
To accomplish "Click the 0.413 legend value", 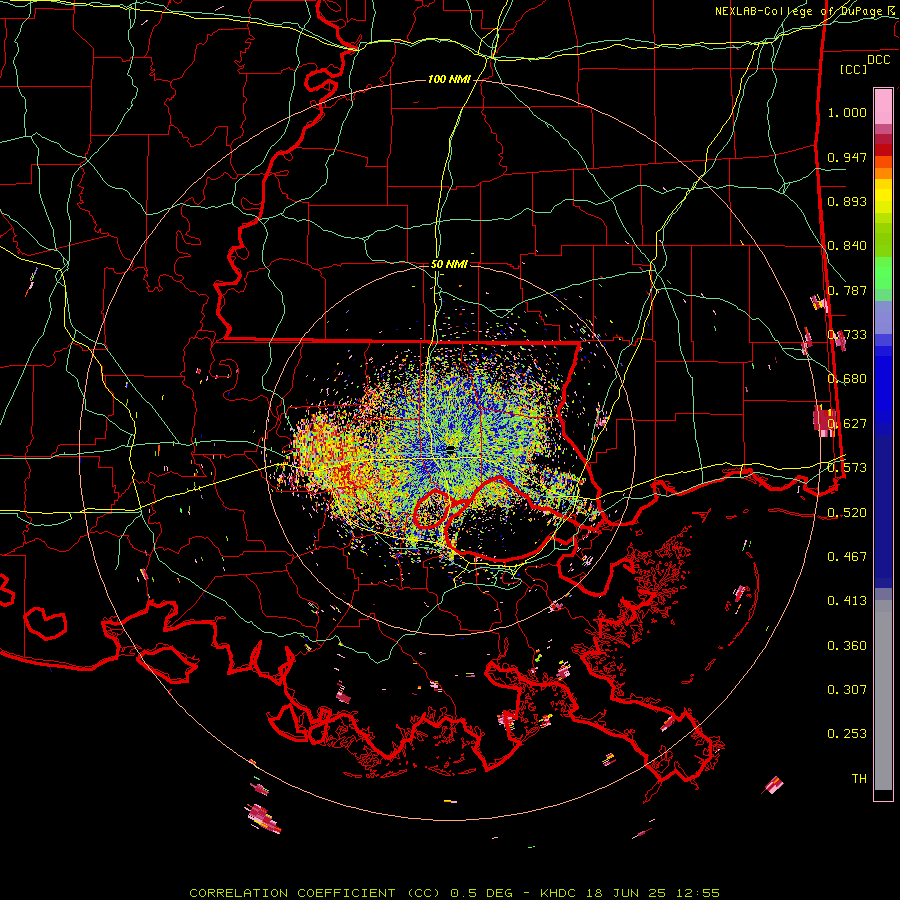I will (x=847, y=600).
